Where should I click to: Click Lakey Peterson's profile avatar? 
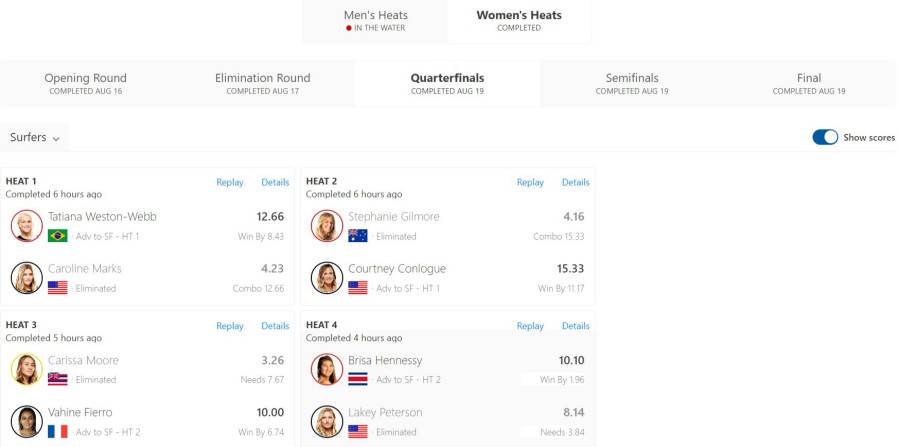coord(327,421)
